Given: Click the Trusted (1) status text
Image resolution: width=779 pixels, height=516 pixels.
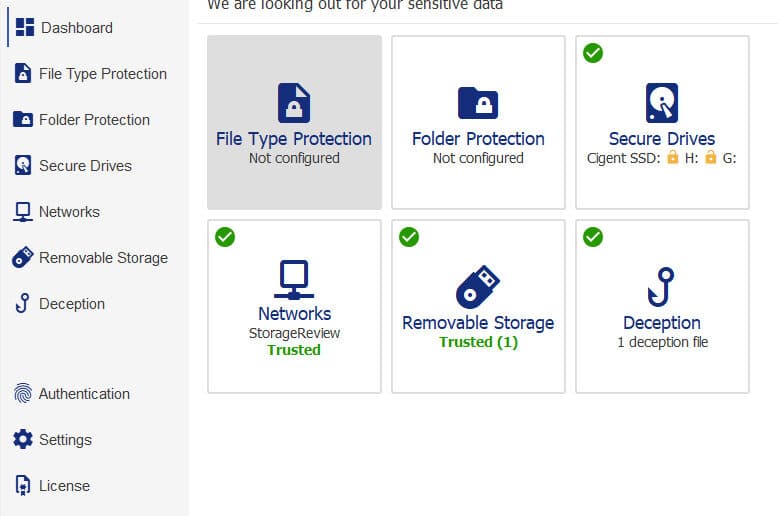Looking at the screenshot, I should [x=478, y=342].
